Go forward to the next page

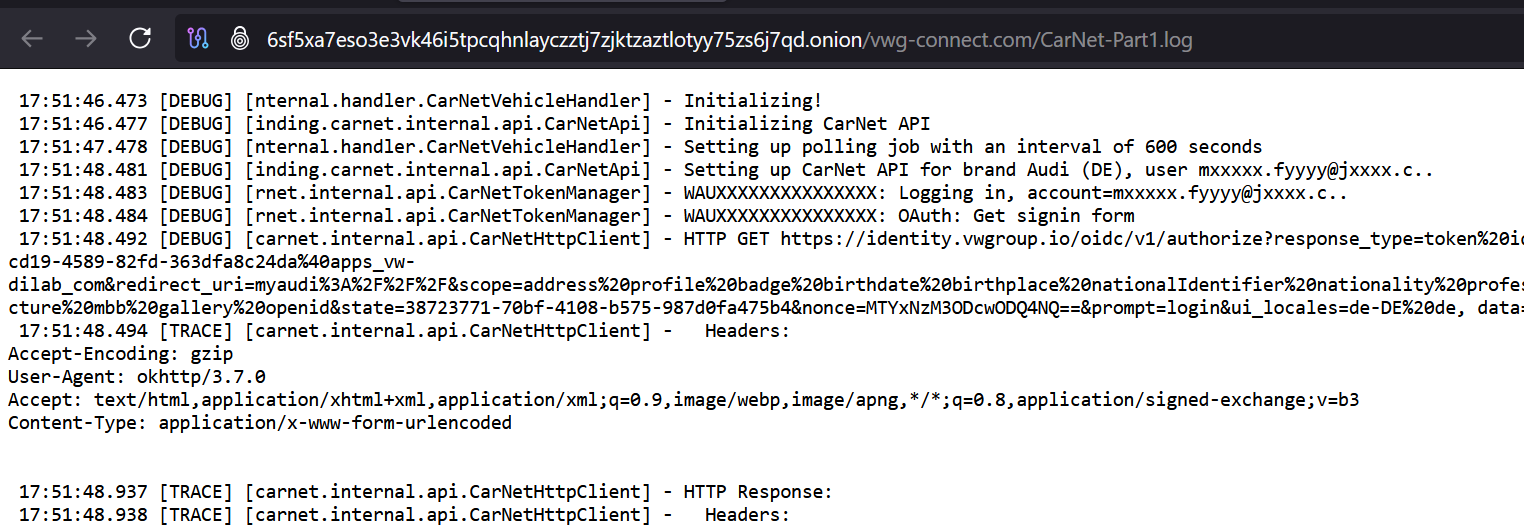coord(86,39)
